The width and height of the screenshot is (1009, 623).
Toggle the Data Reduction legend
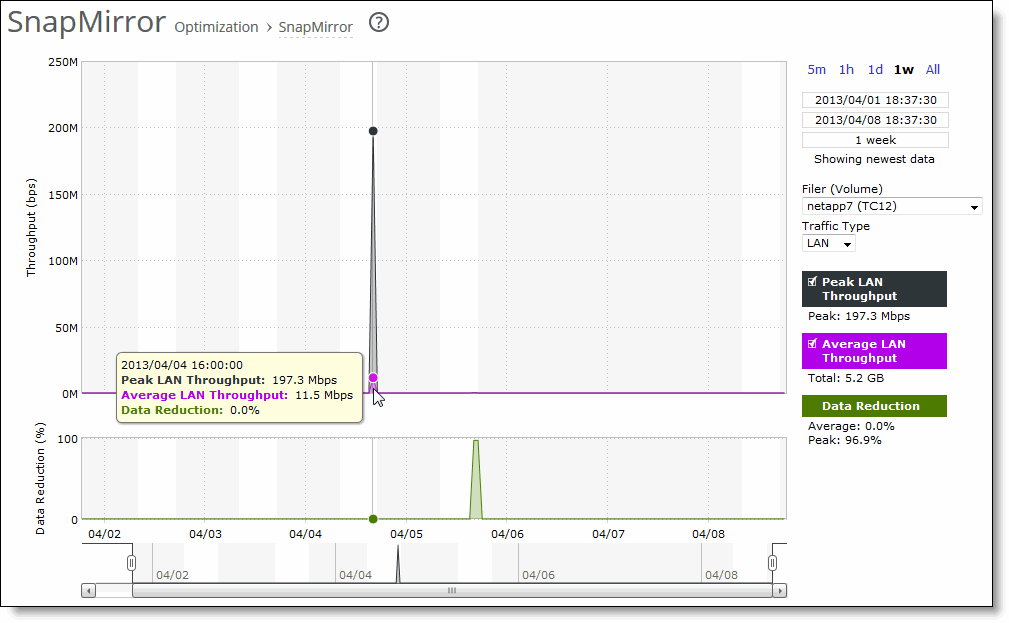click(x=873, y=406)
